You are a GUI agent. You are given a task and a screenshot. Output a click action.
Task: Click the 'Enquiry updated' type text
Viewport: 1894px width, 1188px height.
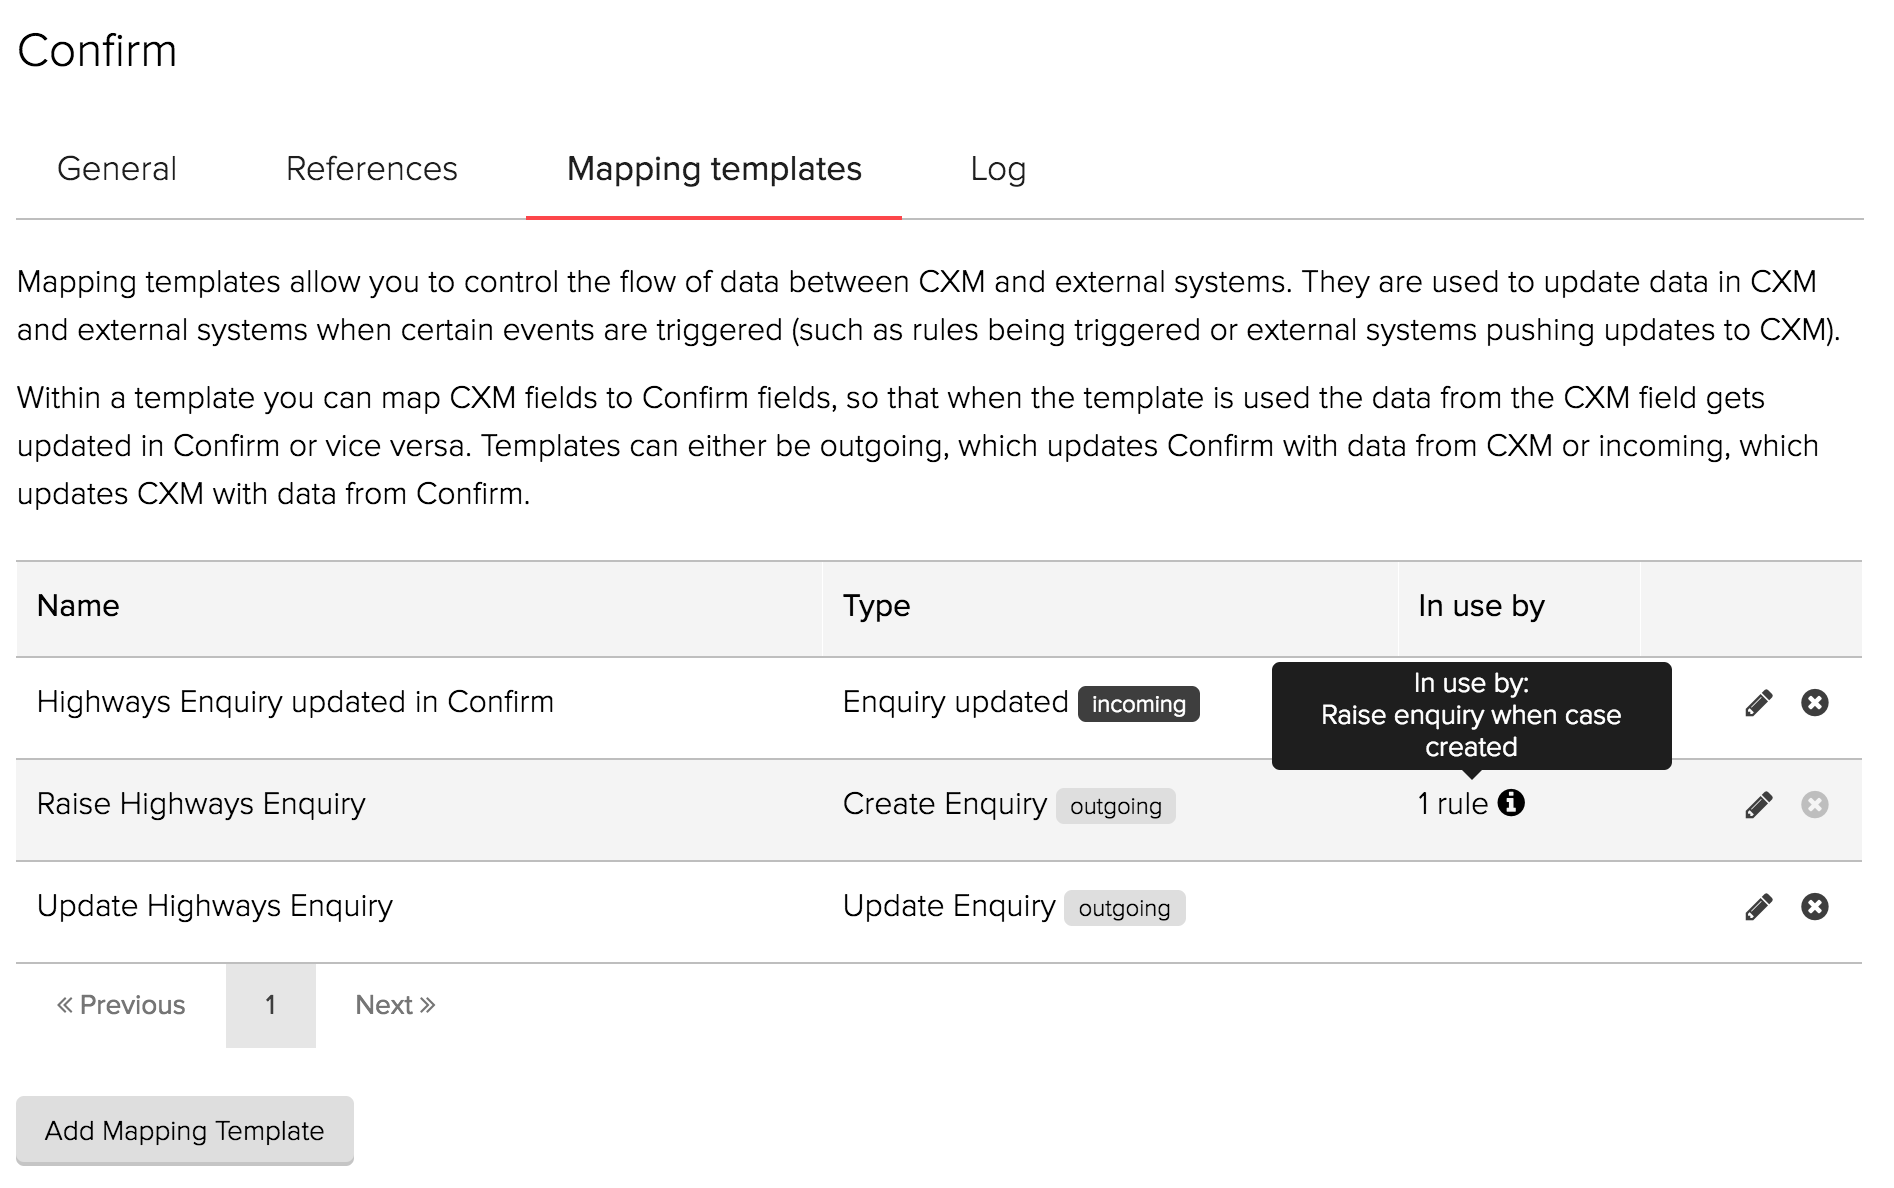coord(955,702)
